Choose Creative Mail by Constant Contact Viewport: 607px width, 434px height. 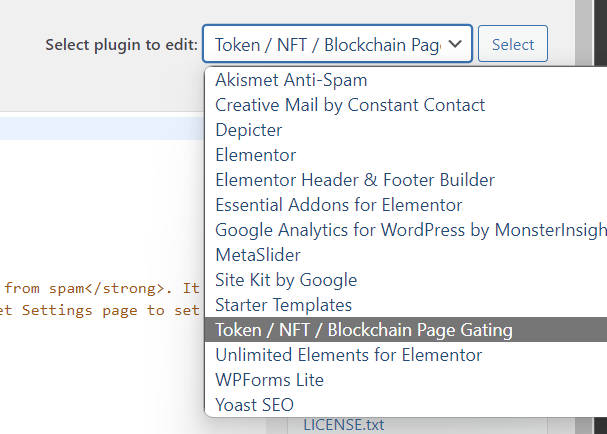(x=406, y=105)
